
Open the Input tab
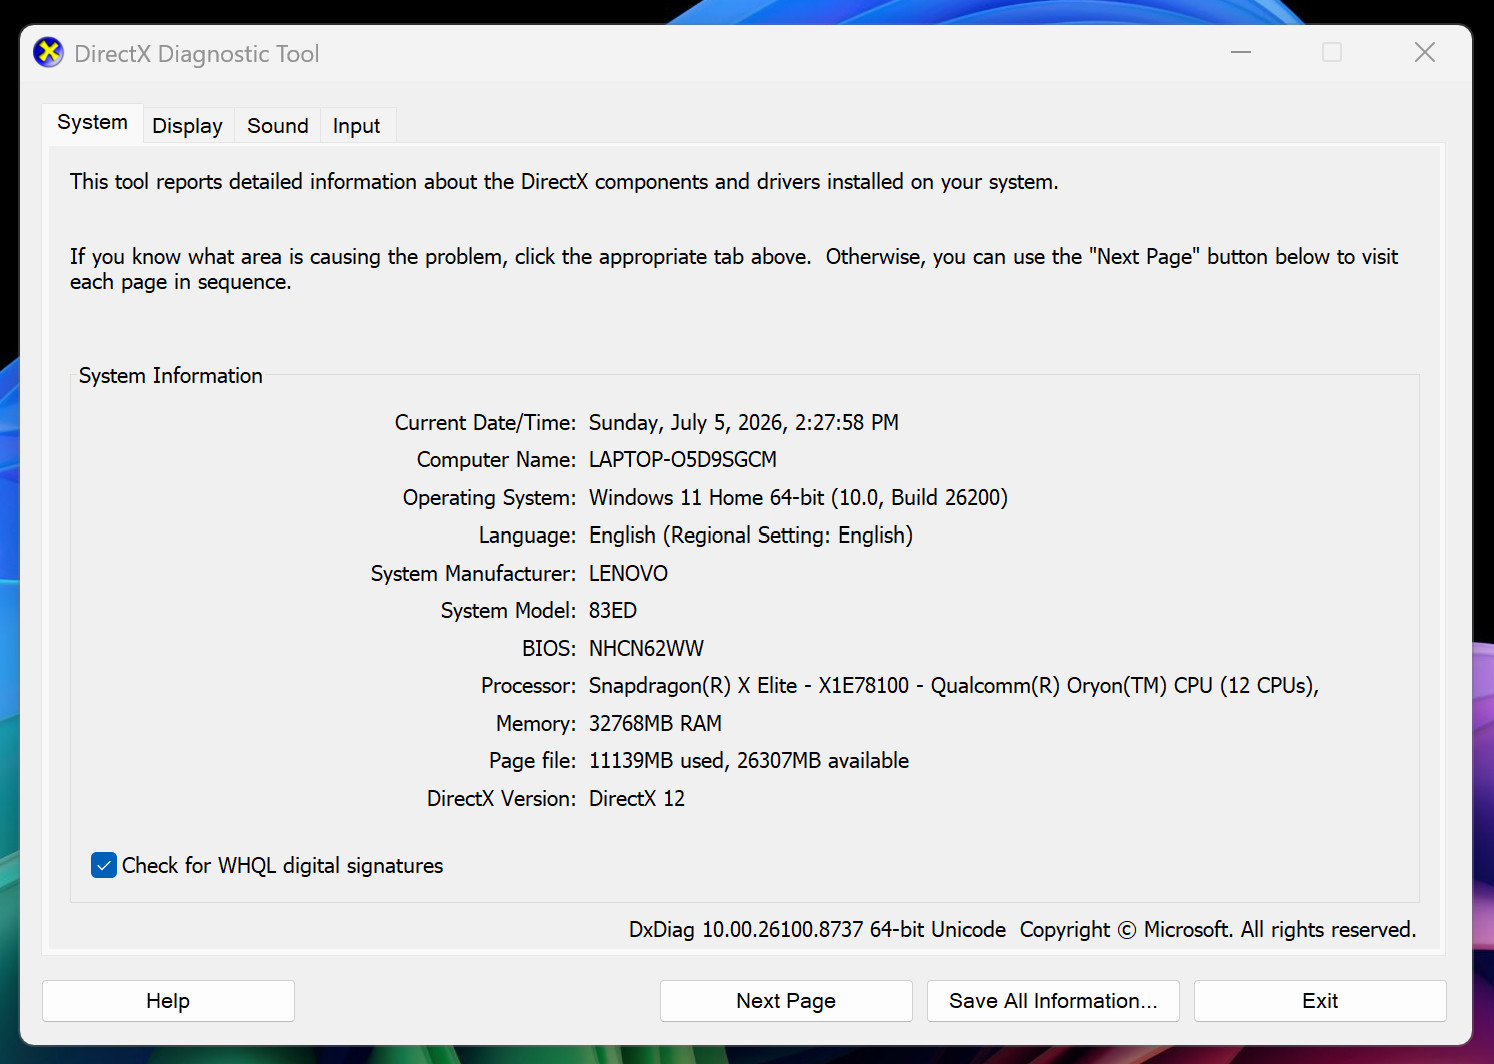click(x=357, y=126)
